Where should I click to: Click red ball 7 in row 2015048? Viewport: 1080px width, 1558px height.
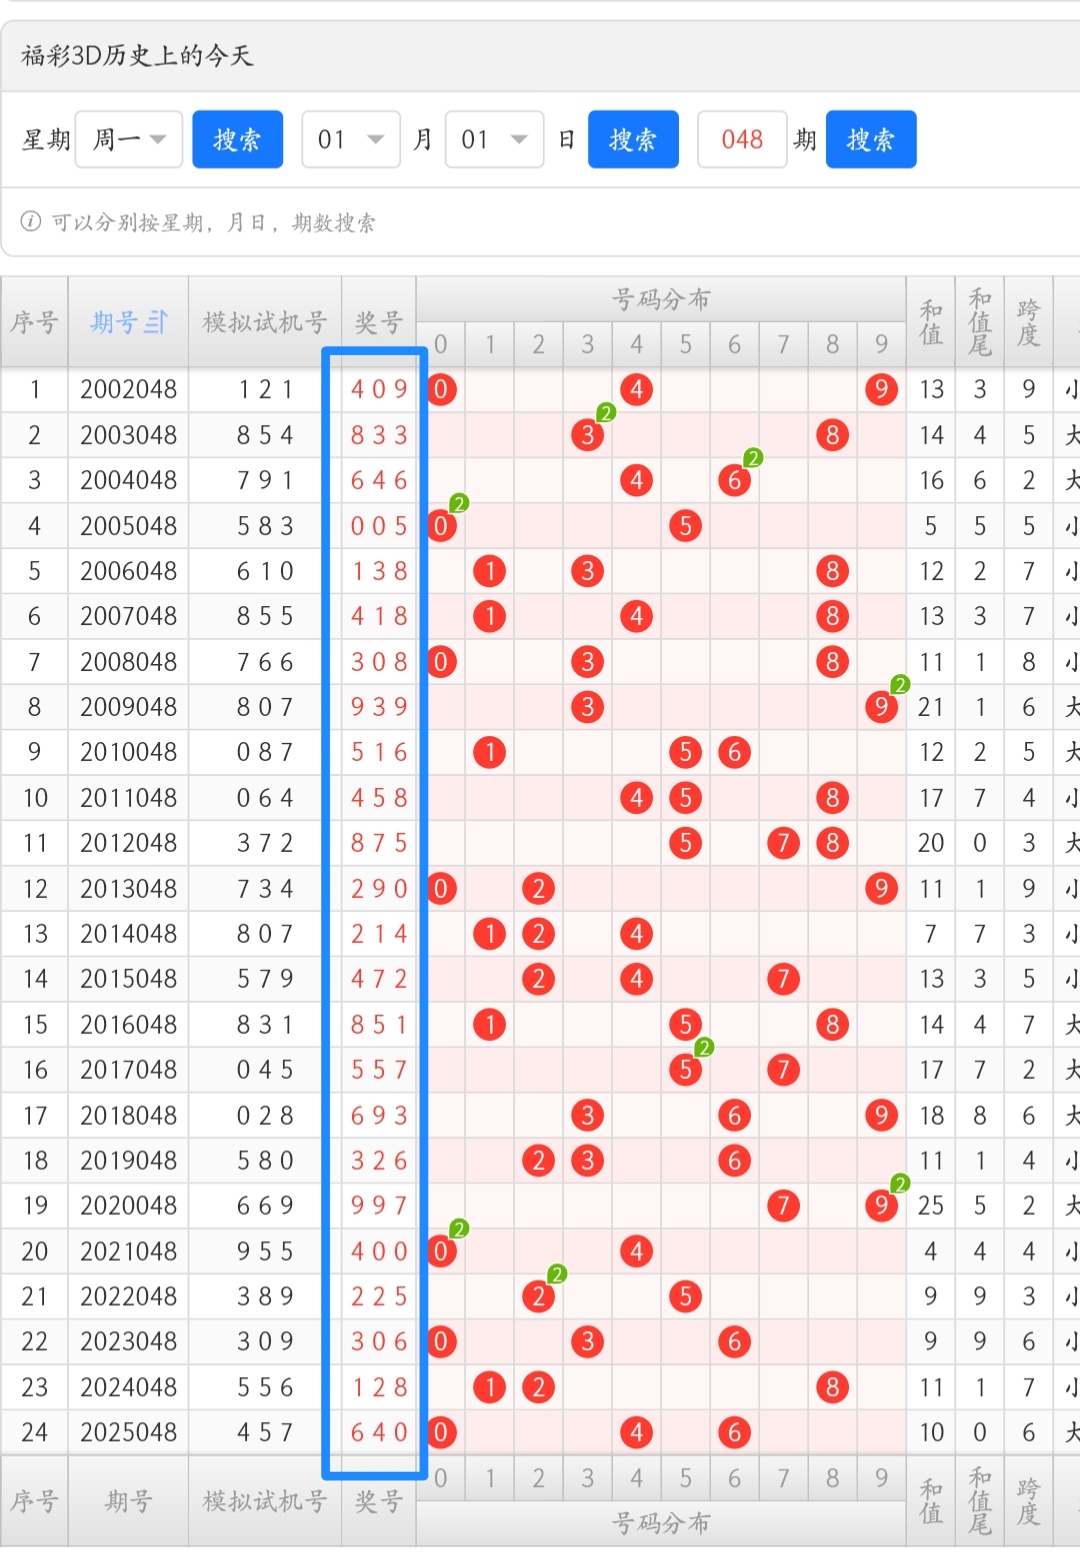point(783,979)
